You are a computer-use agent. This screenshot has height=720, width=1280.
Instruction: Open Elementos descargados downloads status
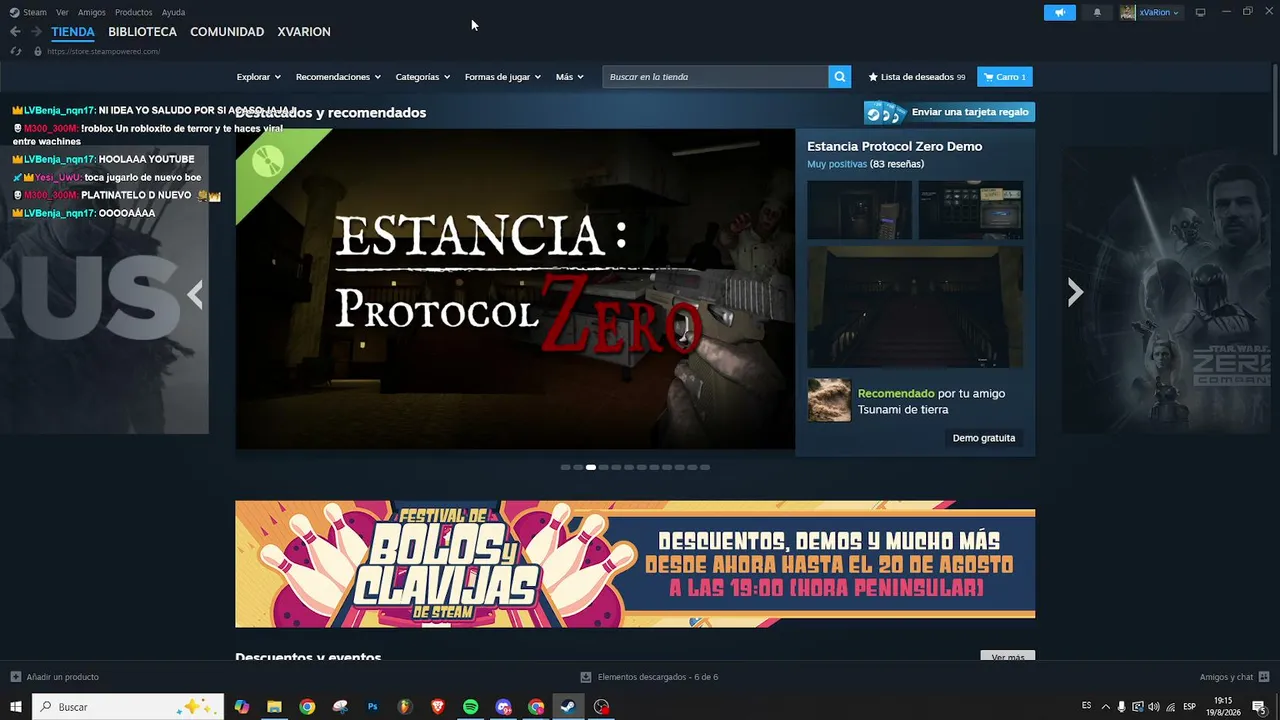click(649, 677)
